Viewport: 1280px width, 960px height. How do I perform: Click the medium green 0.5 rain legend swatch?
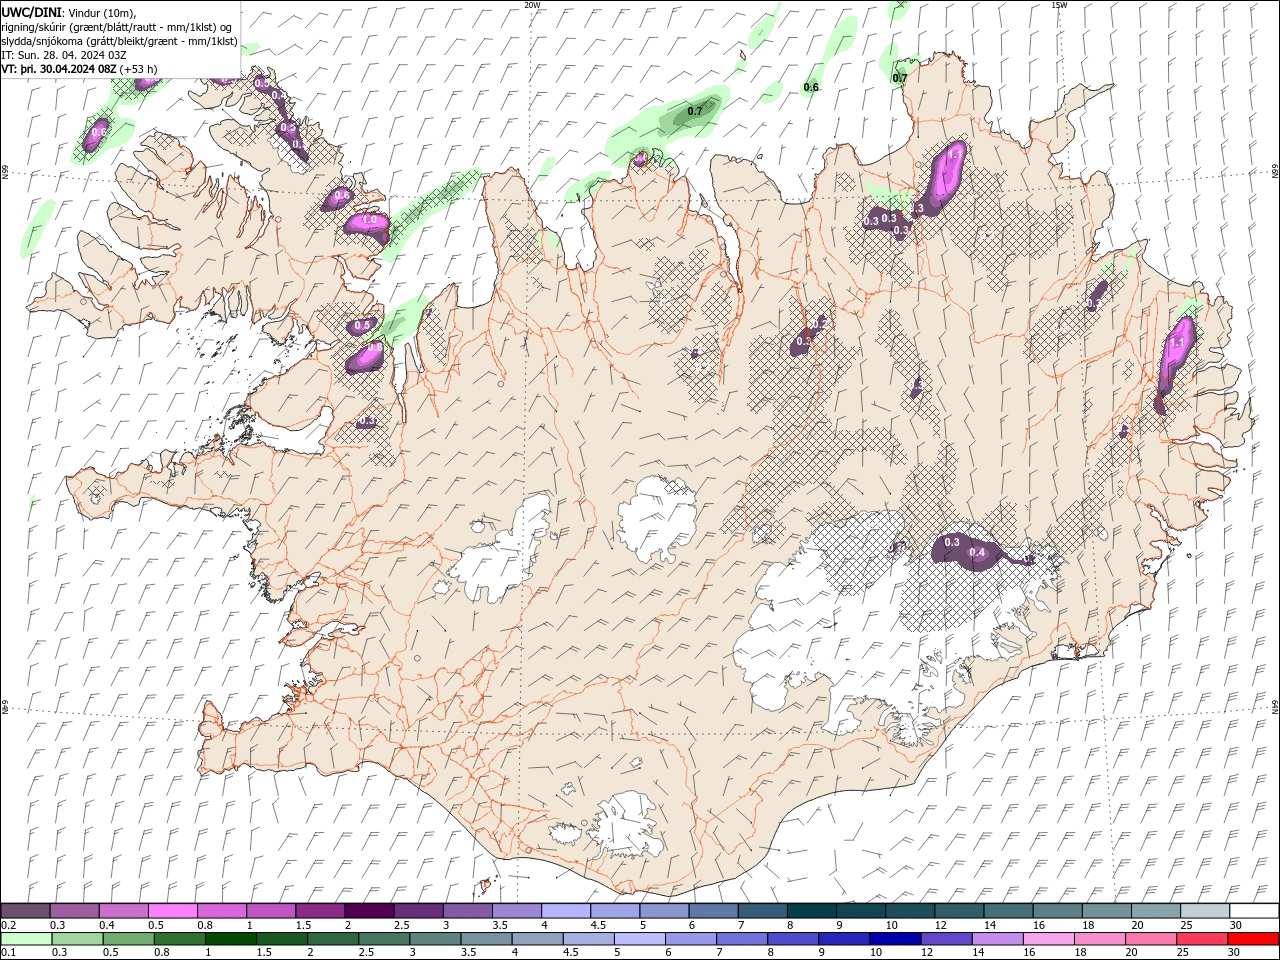tap(128, 939)
